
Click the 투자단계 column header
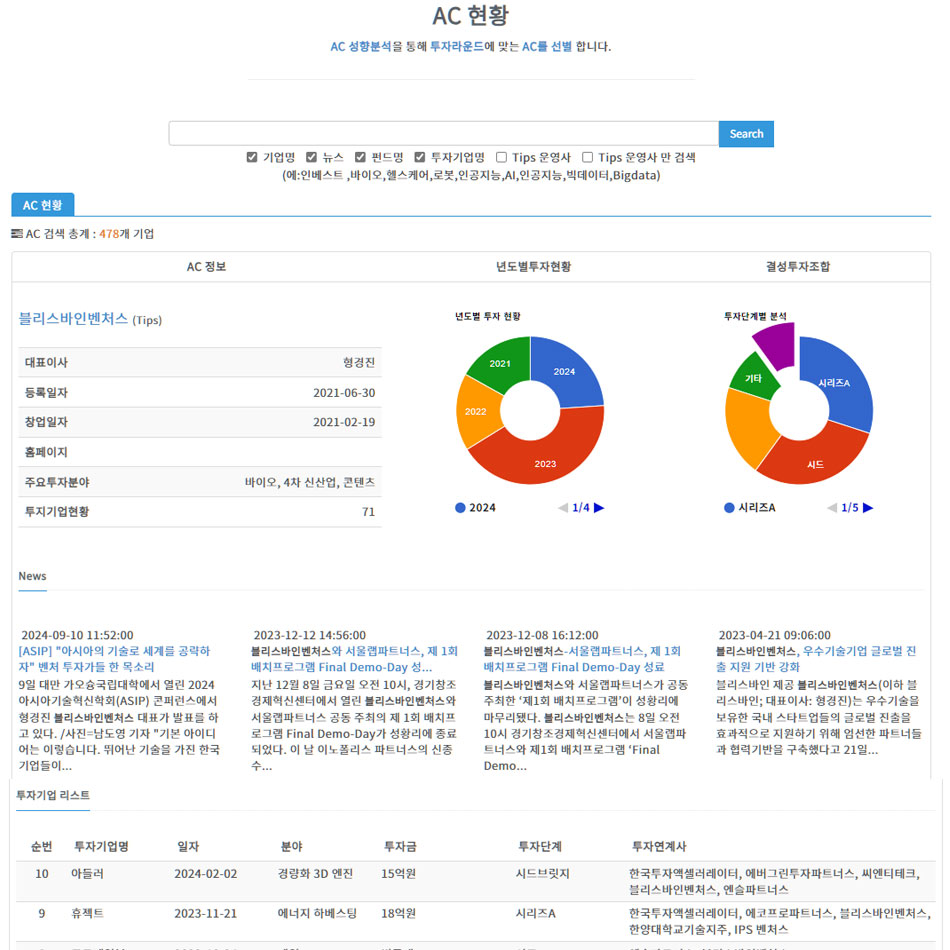pos(540,846)
